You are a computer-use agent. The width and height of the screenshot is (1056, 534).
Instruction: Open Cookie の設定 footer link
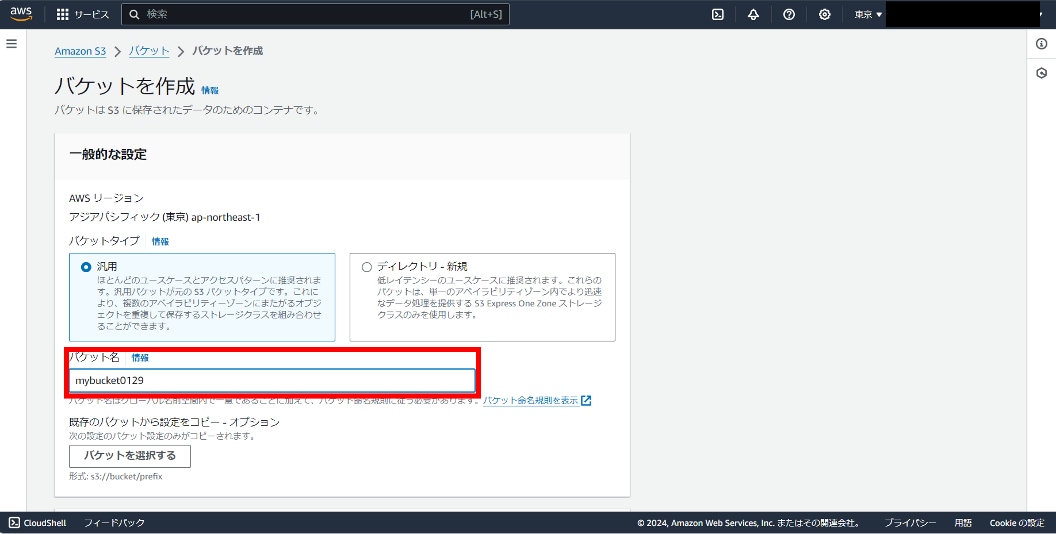pyautogui.click(x=1017, y=523)
